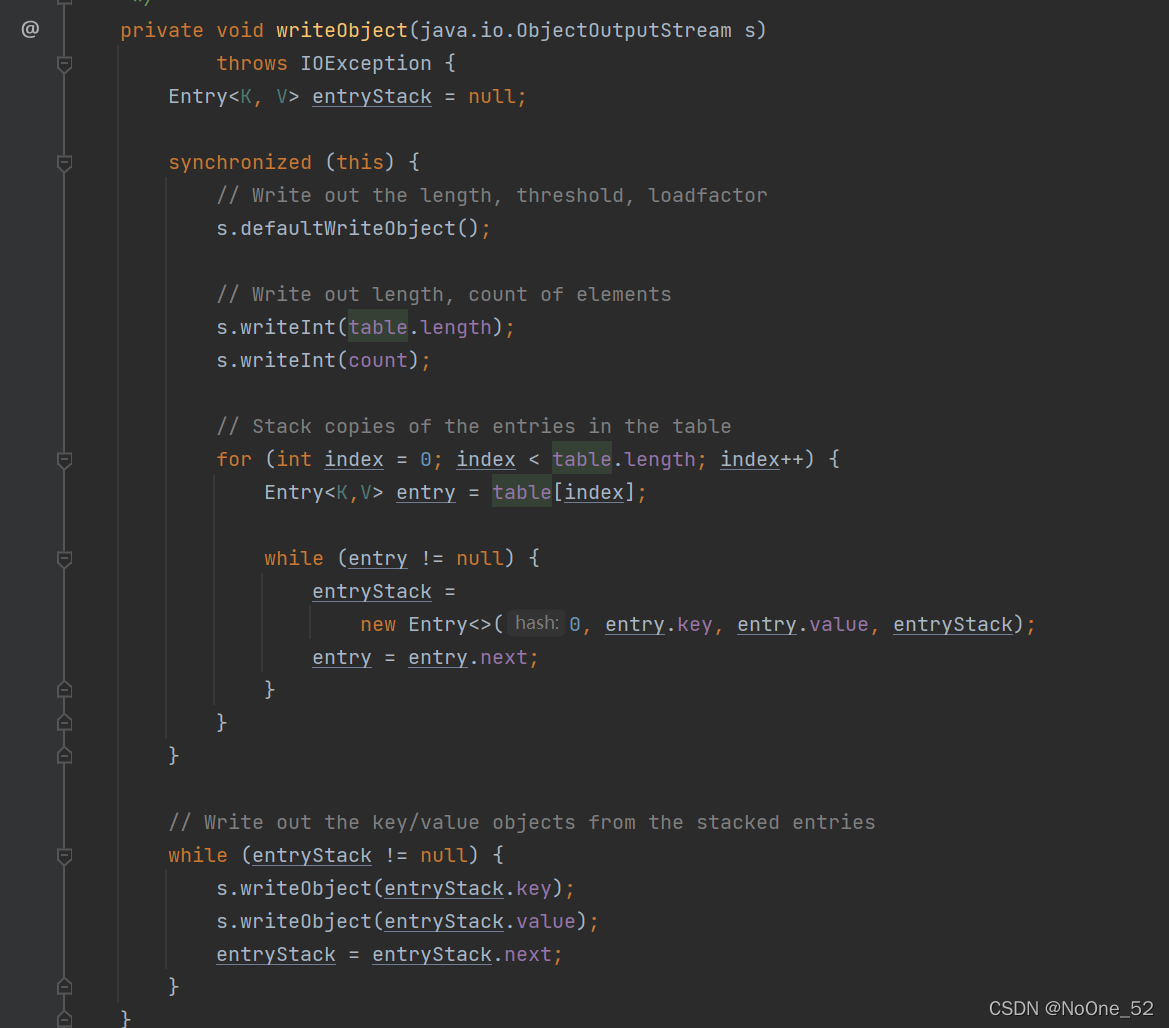Collapse the while (entry != null) fold marker
The width and height of the screenshot is (1169, 1028).
click(x=65, y=559)
